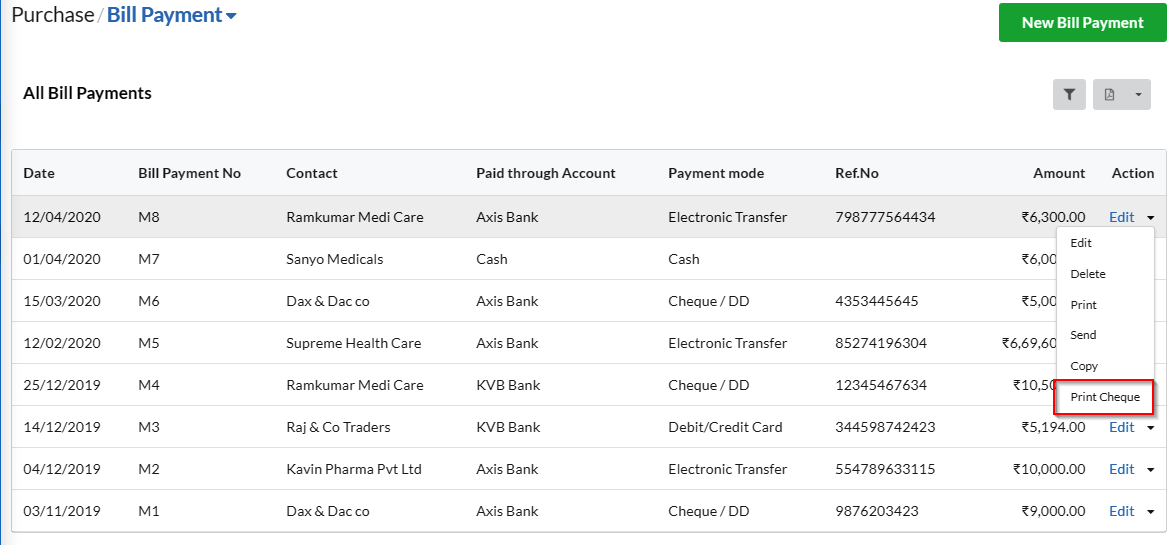Choose Delete in the action menu
Image resolution: width=1172 pixels, height=545 pixels.
(1088, 274)
